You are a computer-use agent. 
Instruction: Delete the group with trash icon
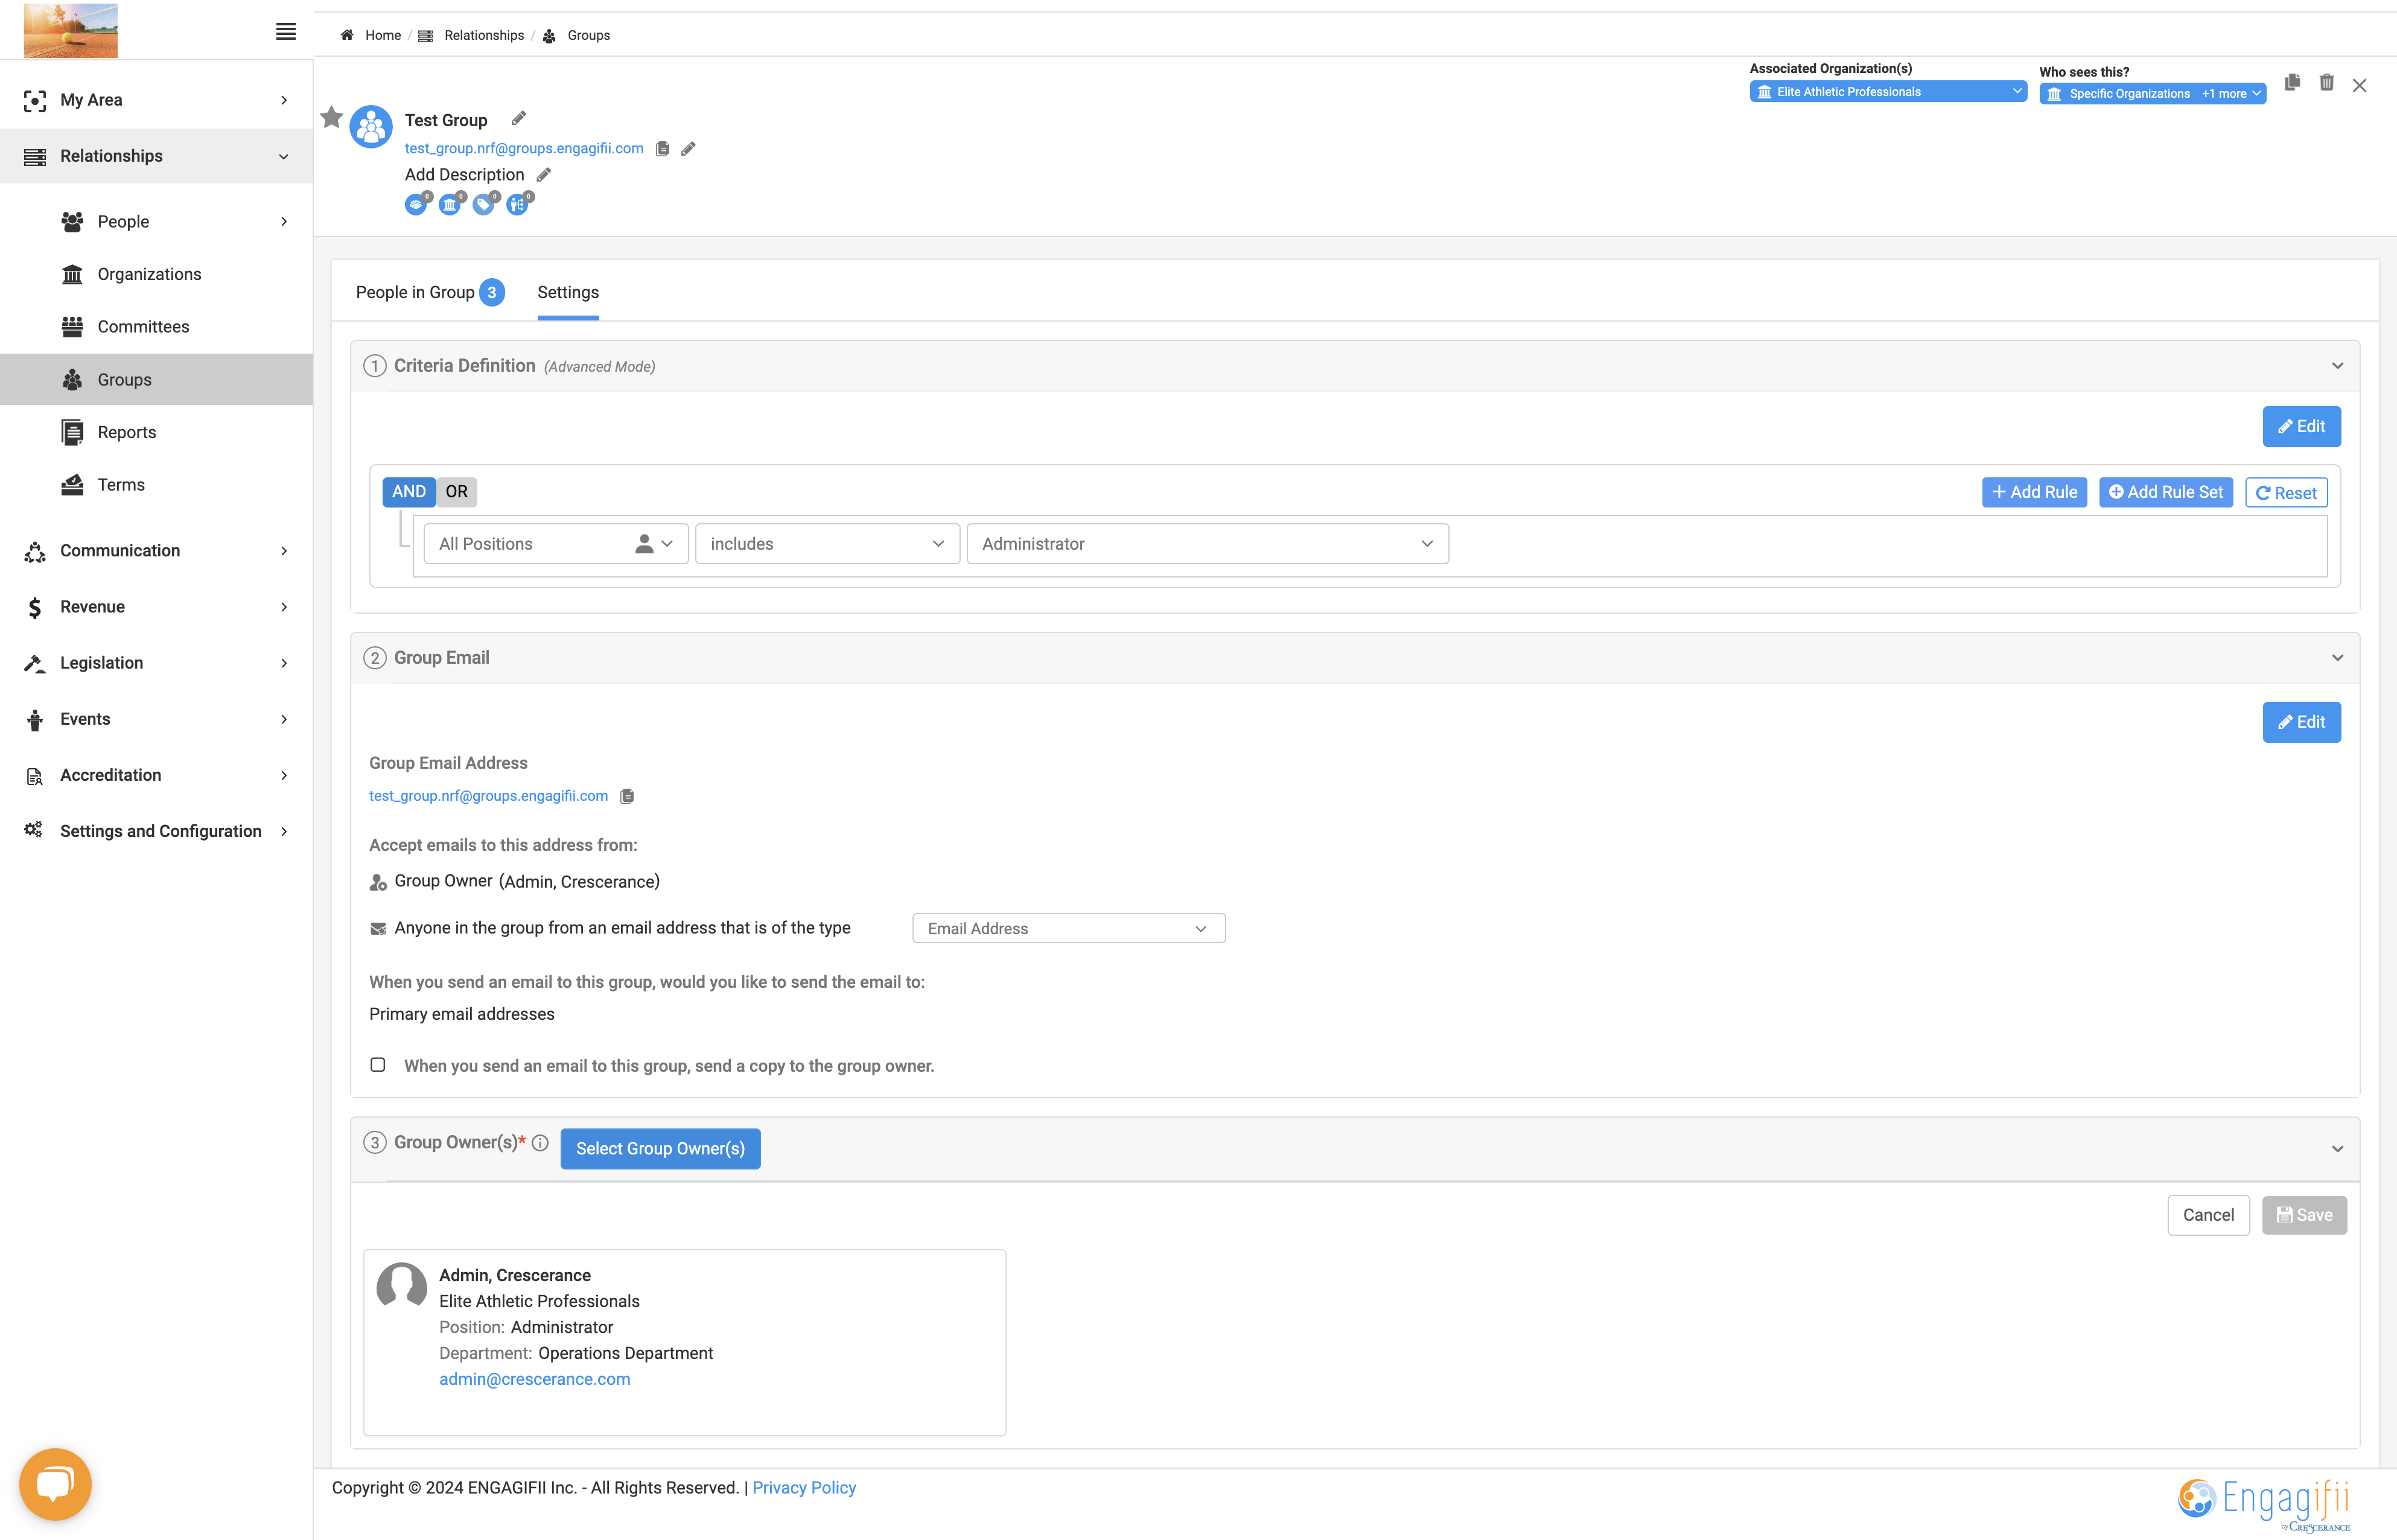click(2326, 83)
